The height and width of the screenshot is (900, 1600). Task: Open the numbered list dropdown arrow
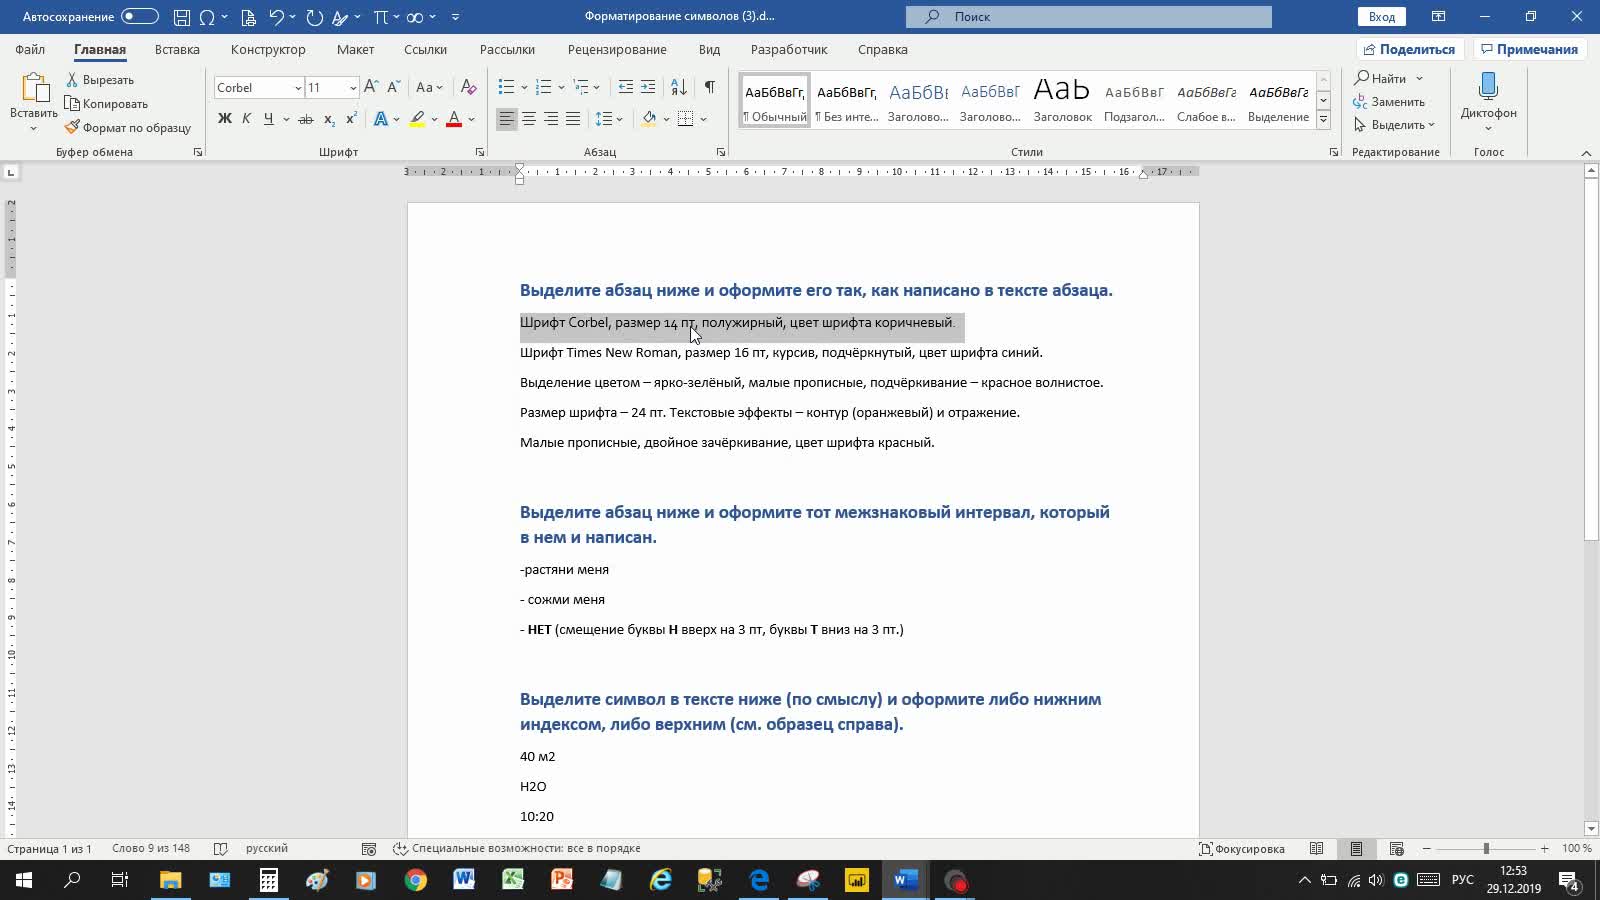click(561, 87)
